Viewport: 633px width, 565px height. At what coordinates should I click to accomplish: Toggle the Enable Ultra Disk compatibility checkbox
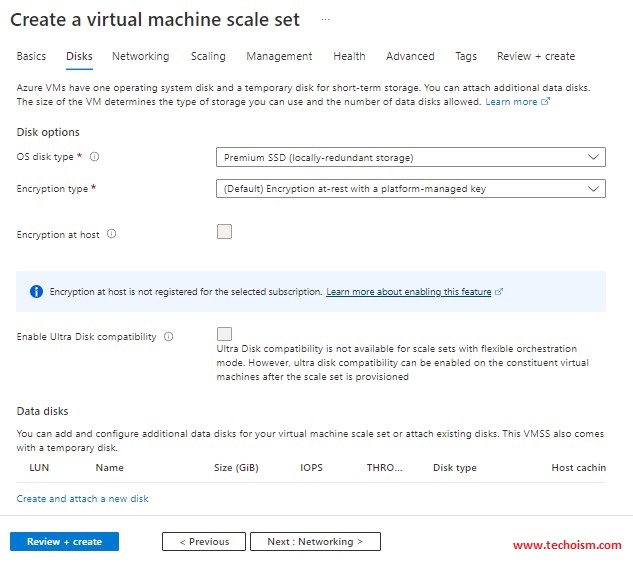coord(224,334)
